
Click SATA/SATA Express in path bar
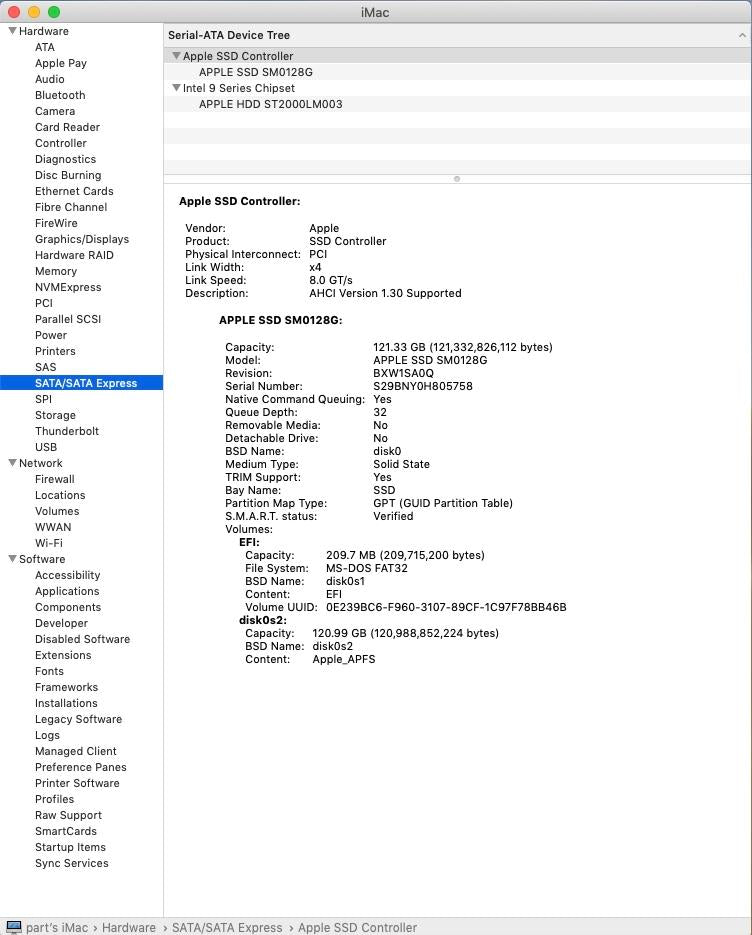pos(227,928)
